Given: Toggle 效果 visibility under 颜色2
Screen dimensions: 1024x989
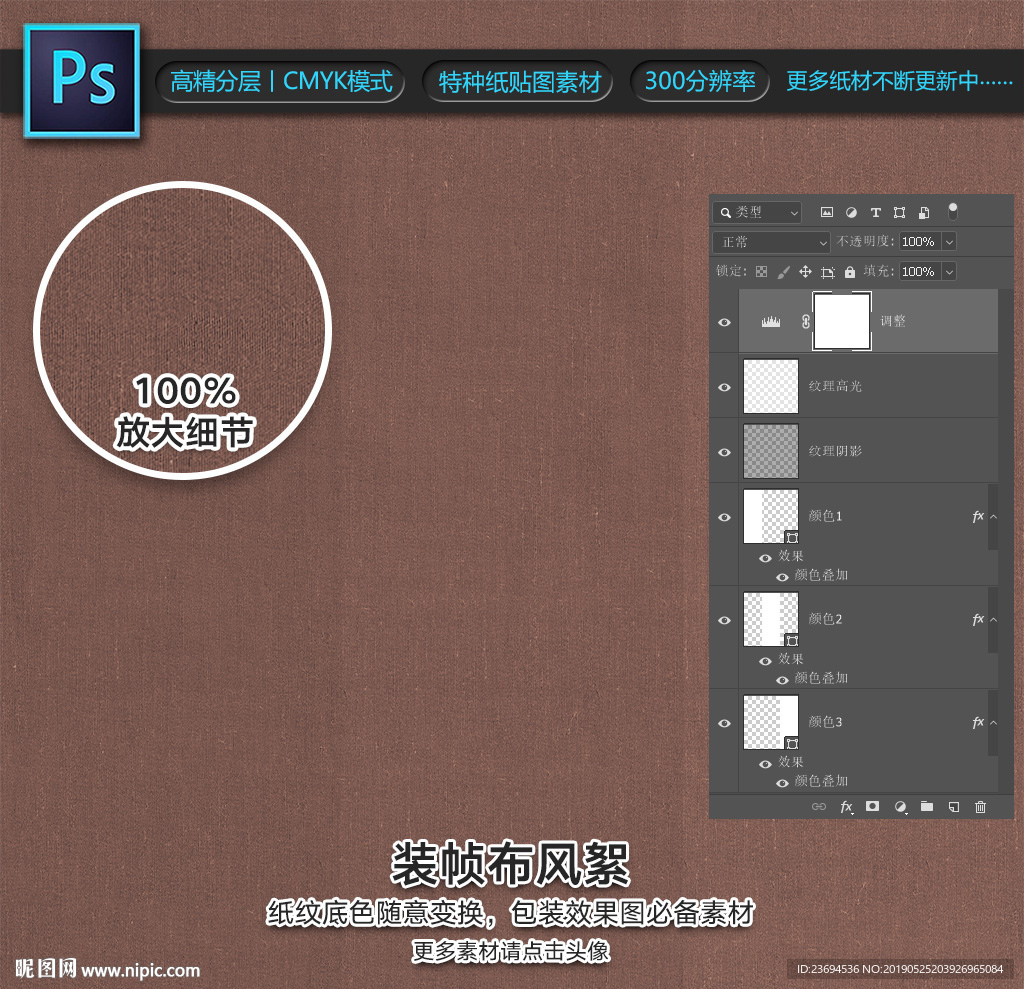Looking at the screenshot, I should (765, 661).
